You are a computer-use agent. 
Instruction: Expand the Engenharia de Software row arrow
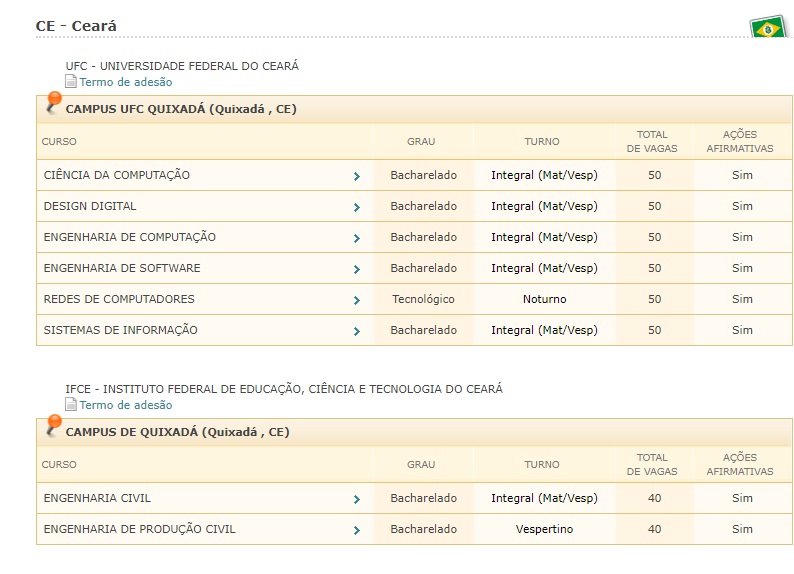(356, 269)
